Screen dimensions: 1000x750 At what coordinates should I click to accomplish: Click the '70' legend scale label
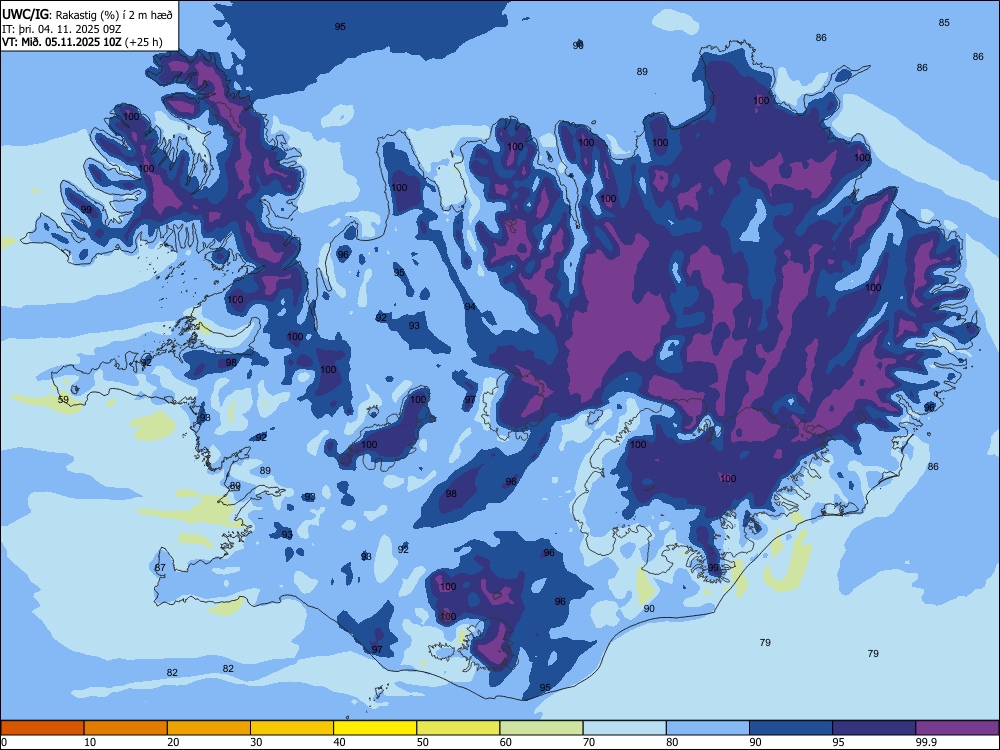[589, 742]
